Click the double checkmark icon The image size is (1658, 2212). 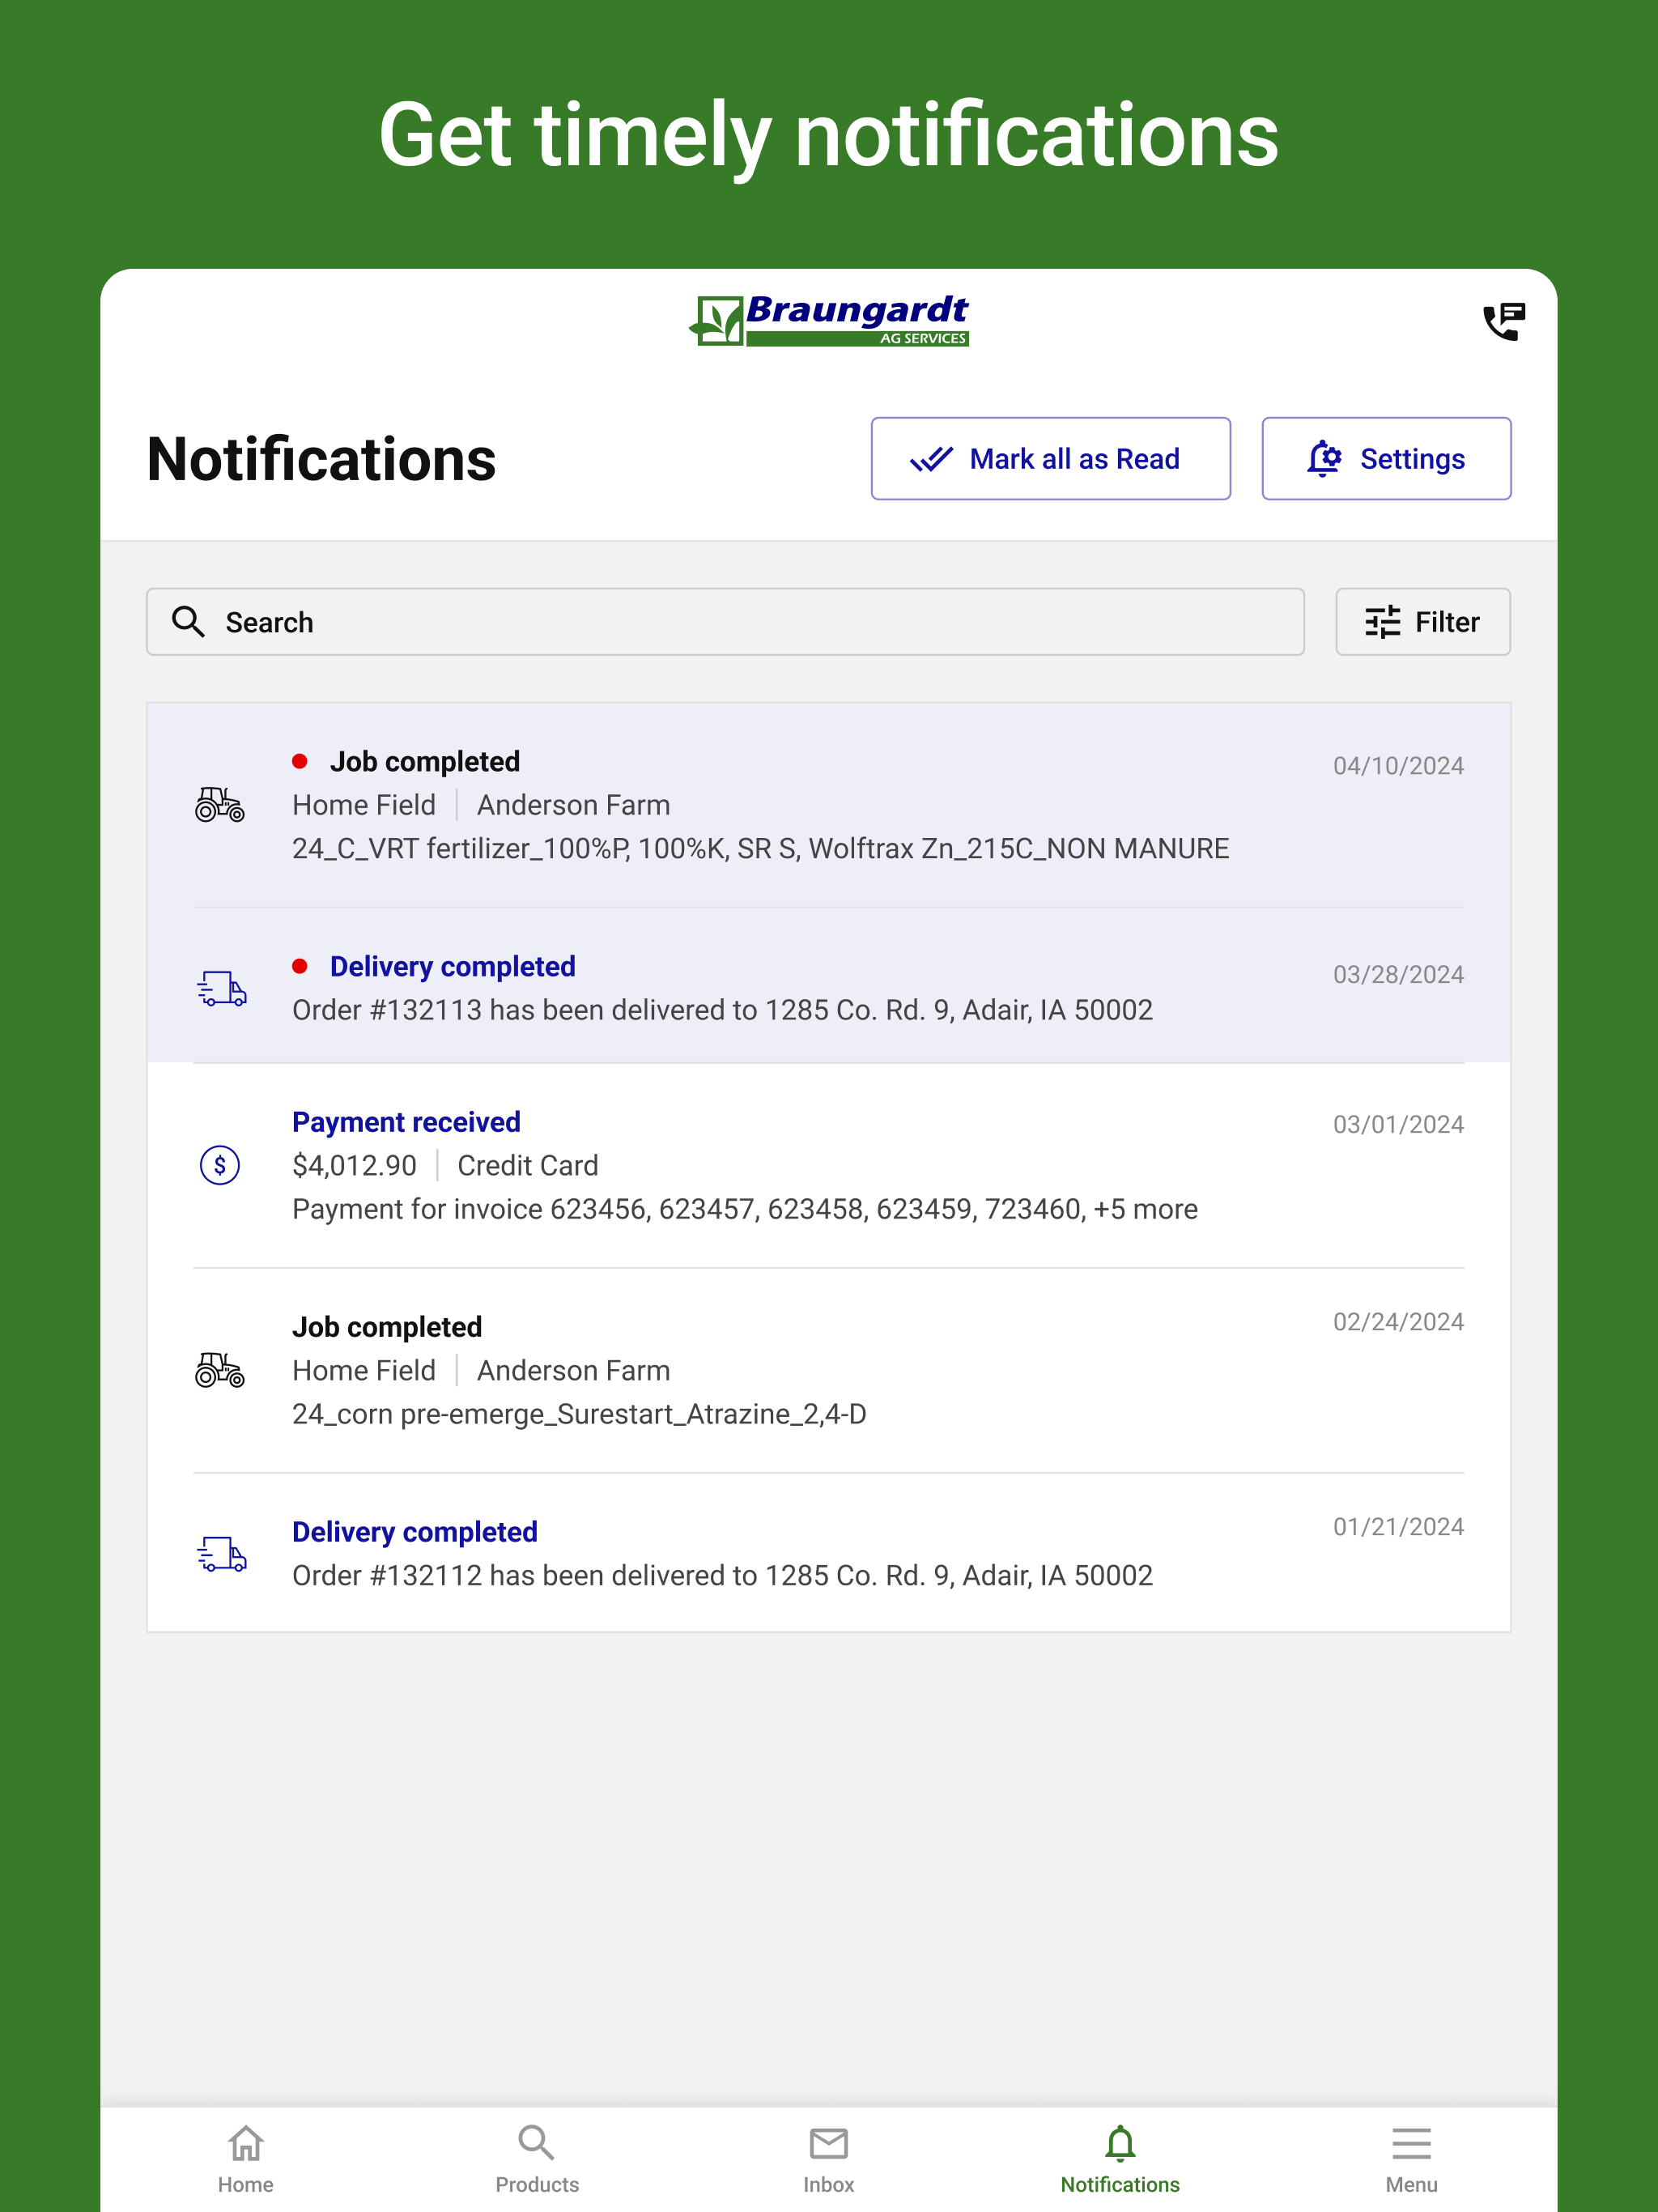click(x=931, y=459)
